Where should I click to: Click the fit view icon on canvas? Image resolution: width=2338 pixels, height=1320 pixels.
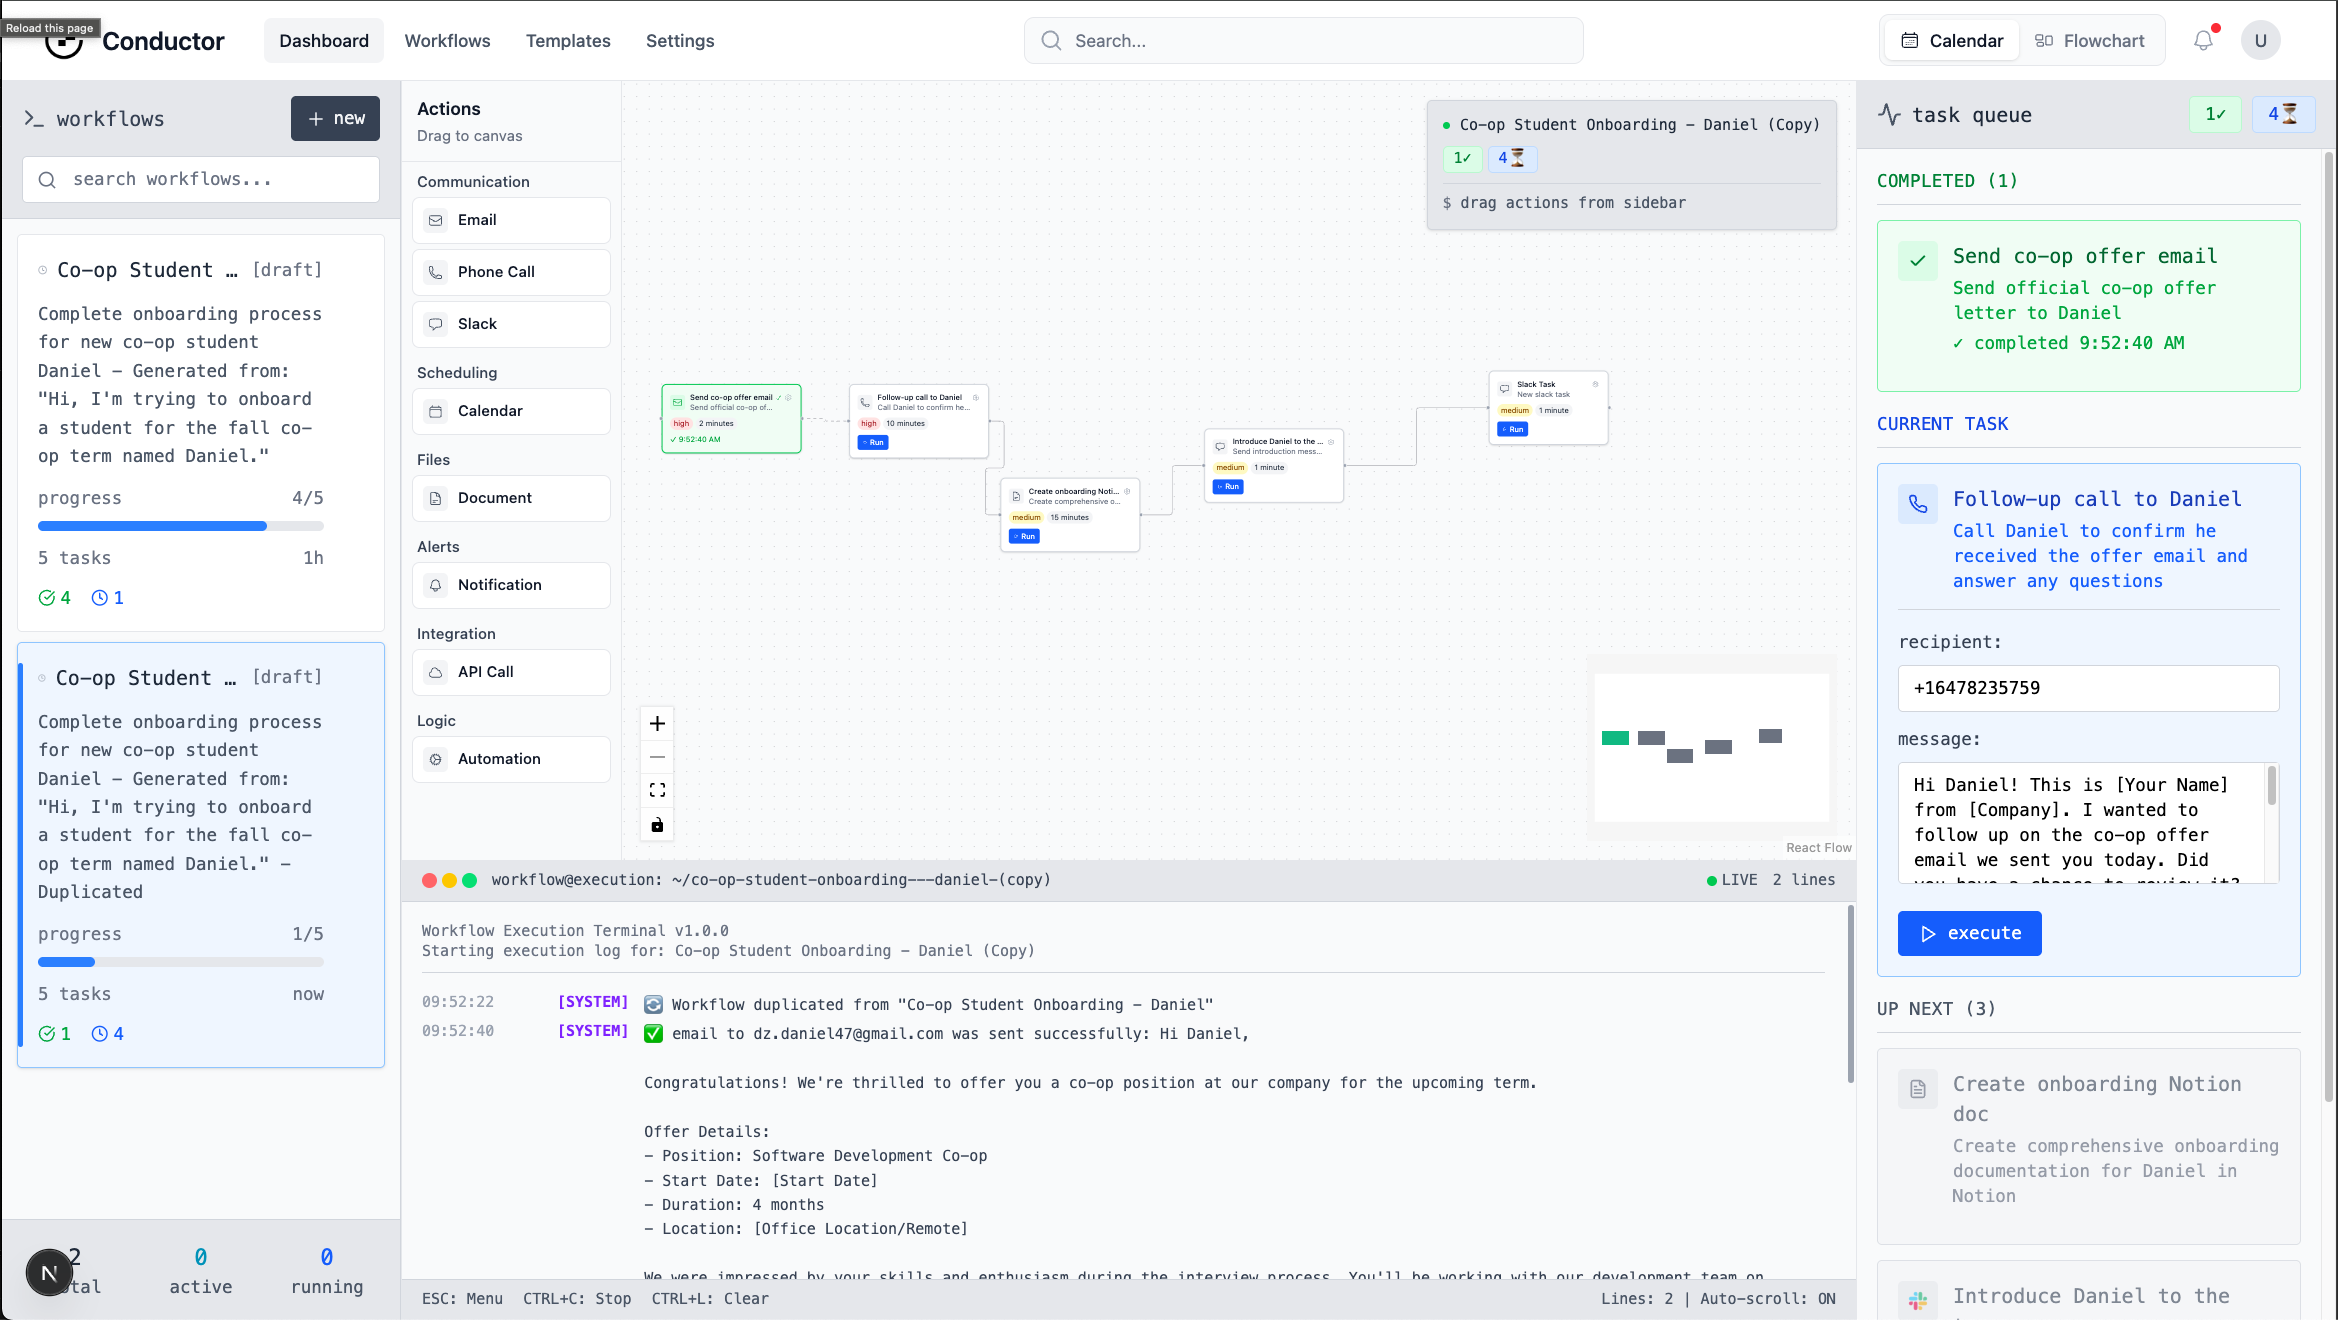[x=657, y=790]
